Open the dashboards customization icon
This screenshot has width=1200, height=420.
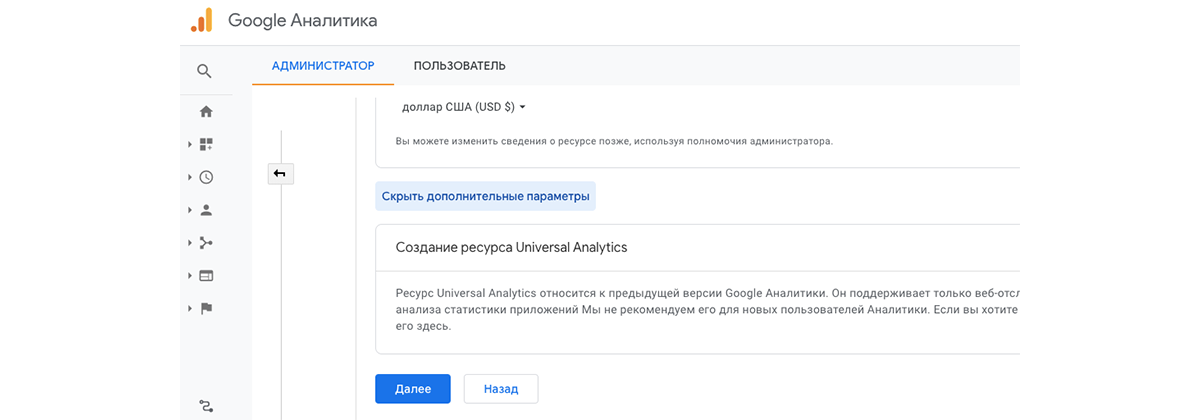click(206, 144)
